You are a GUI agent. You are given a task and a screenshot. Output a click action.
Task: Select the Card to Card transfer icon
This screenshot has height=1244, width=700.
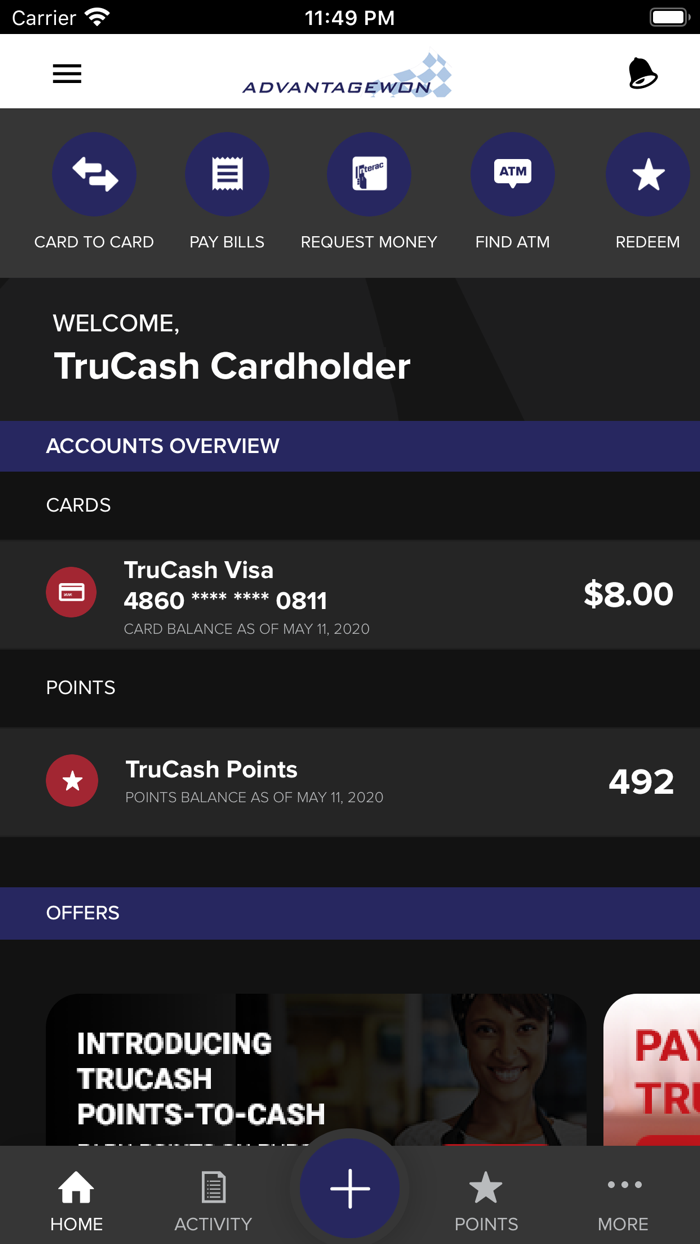point(94,174)
